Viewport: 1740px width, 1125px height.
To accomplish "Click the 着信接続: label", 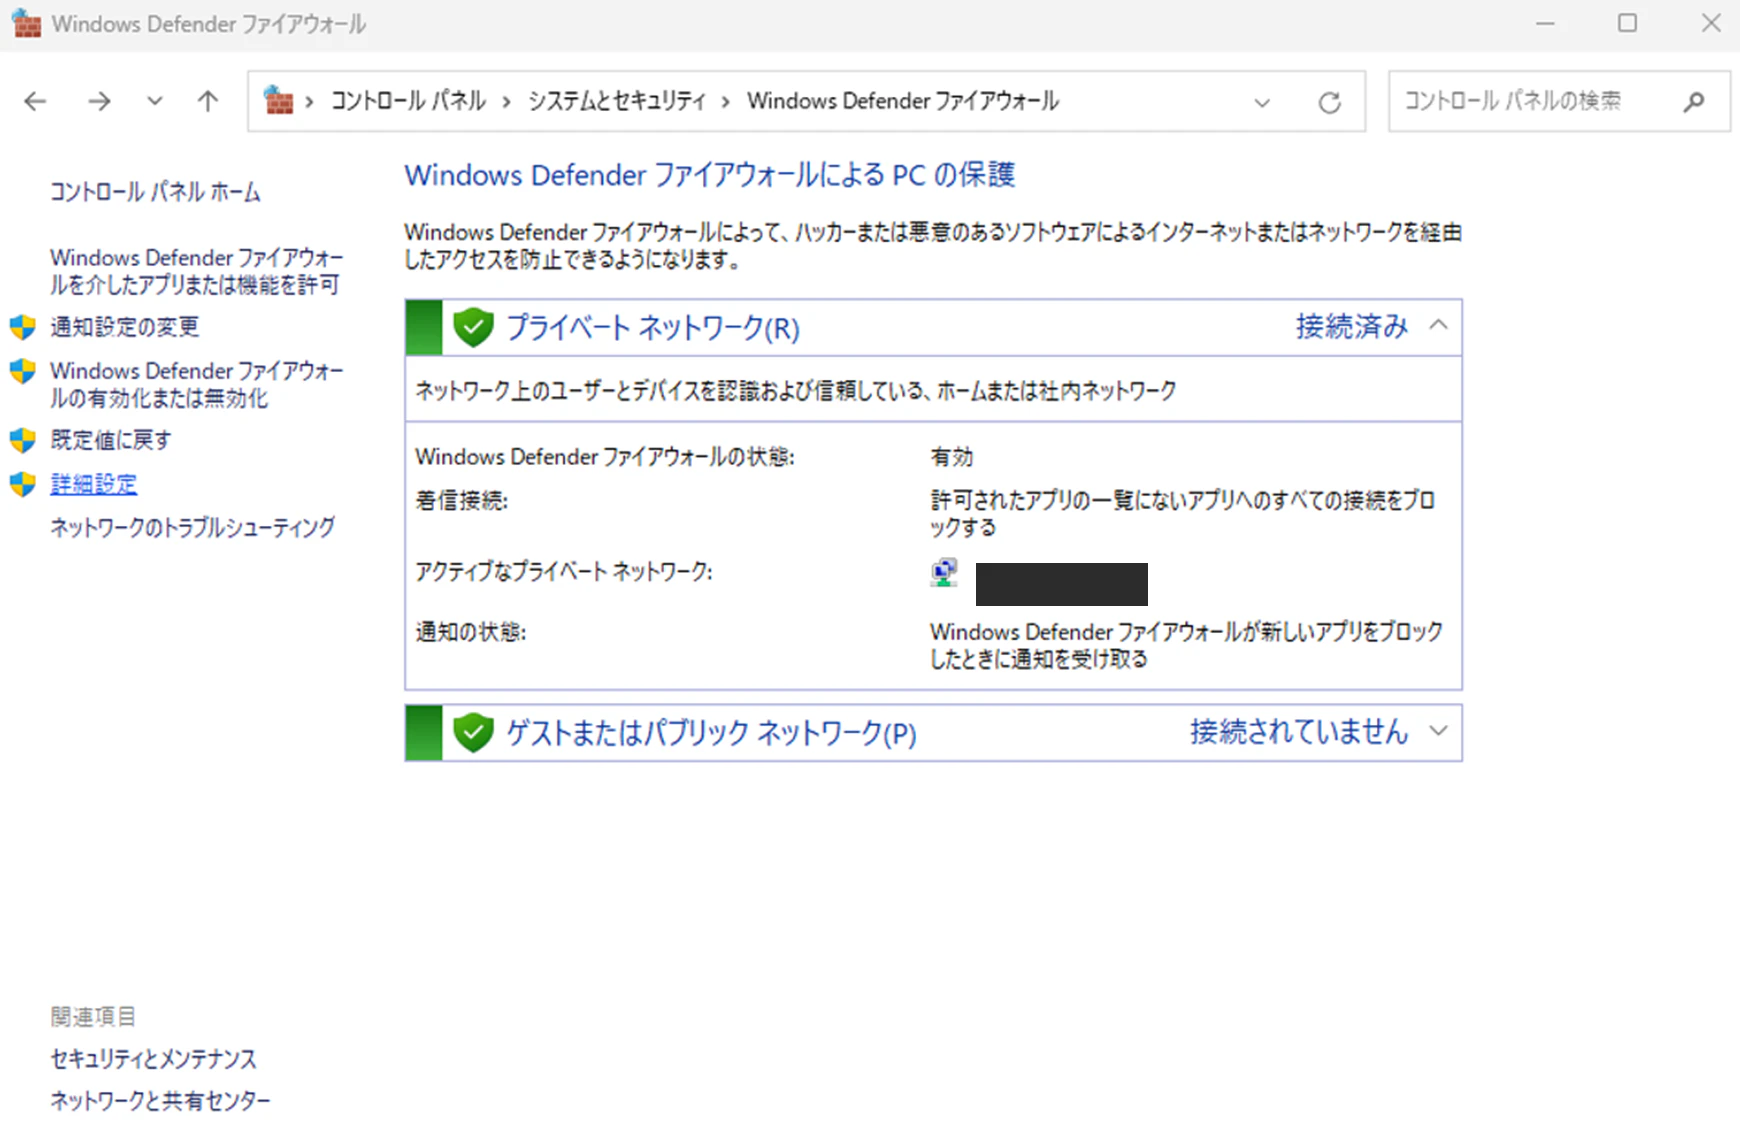I will [x=462, y=500].
